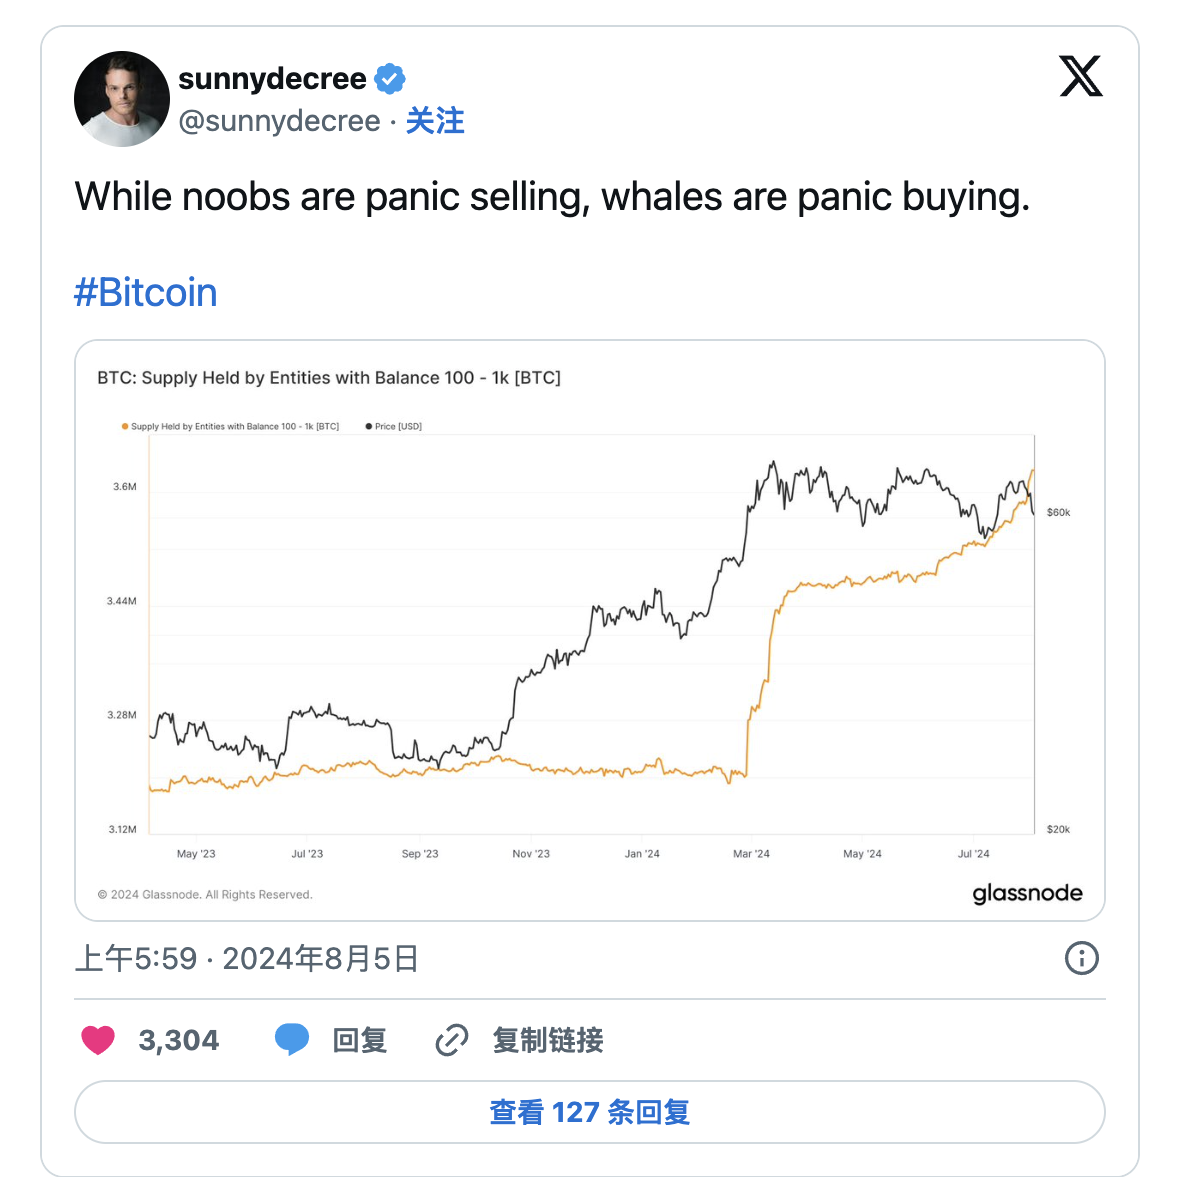This screenshot has width=1188, height=1202.
Task: Toggle the orange Supply Held legend dot
Action: pyautogui.click(x=125, y=427)
